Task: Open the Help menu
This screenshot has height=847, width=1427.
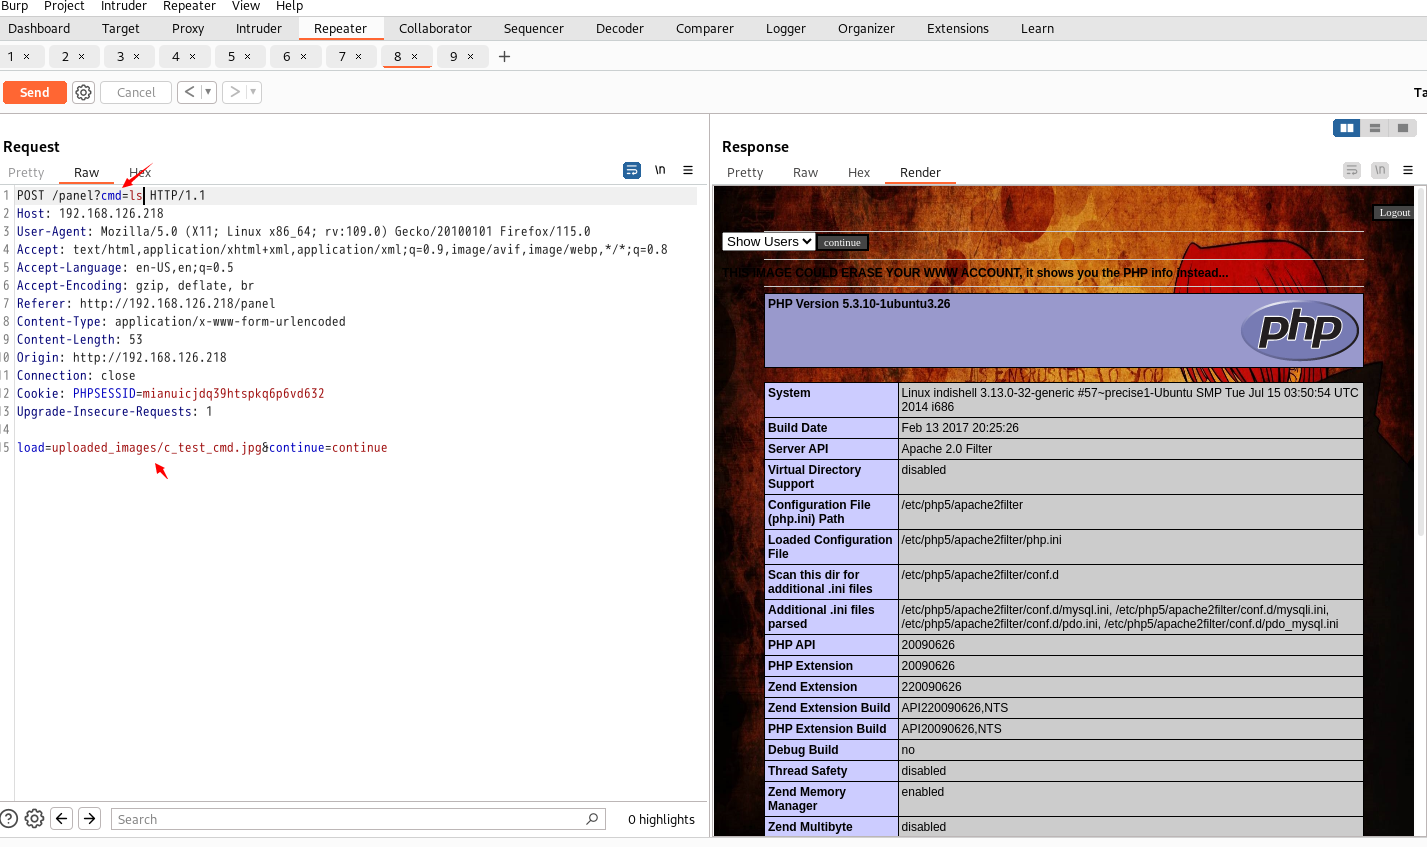Action: point(289,6)
